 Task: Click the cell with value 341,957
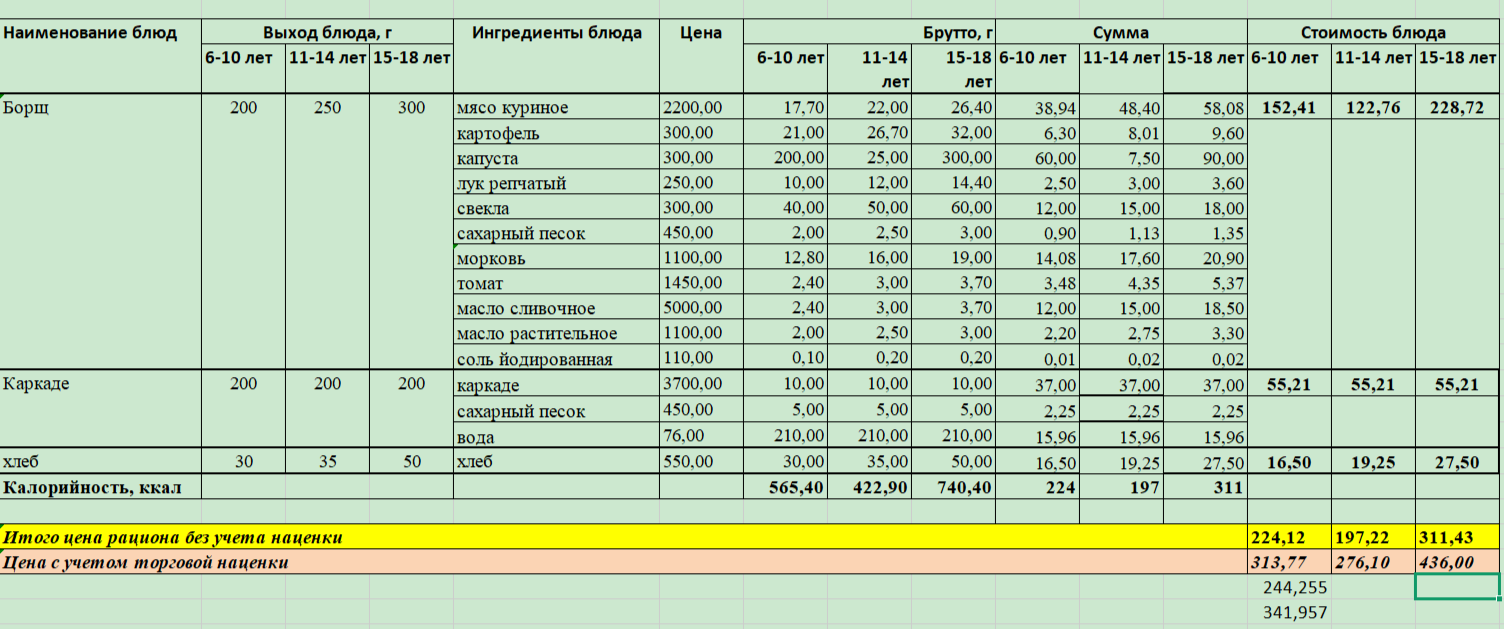click(x=1289, y=612)
